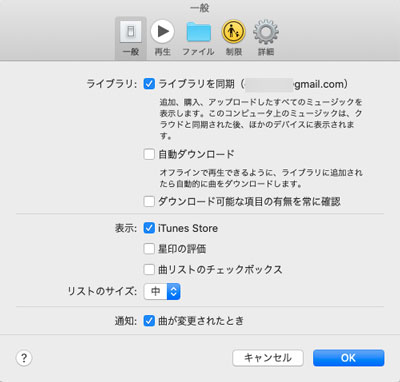Click the リストのサイズ: label

point(102,291)
